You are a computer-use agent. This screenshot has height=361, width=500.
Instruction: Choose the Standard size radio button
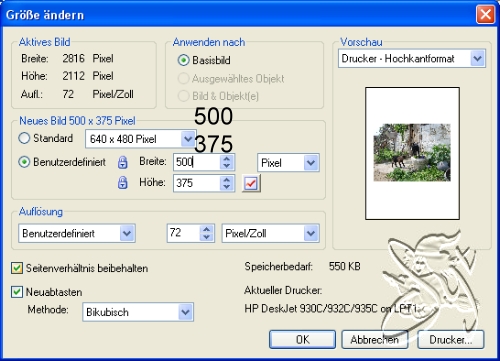click(24, 138)
